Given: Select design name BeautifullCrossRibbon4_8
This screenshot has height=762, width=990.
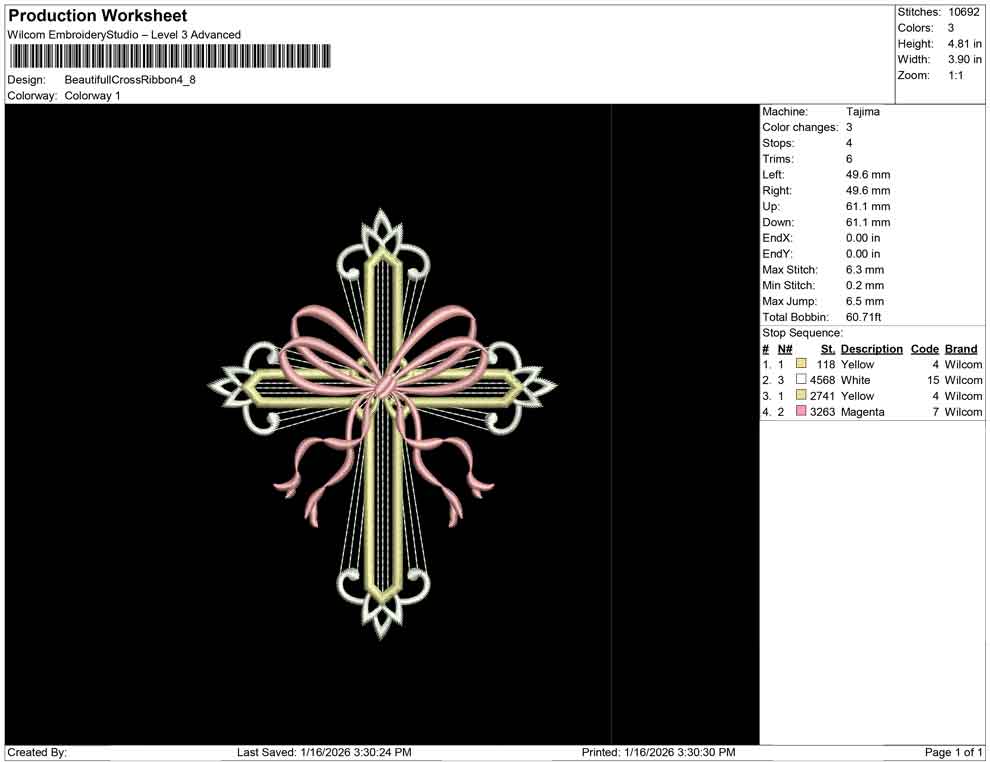Looking at the screenshot, I should tap(130, 79).
